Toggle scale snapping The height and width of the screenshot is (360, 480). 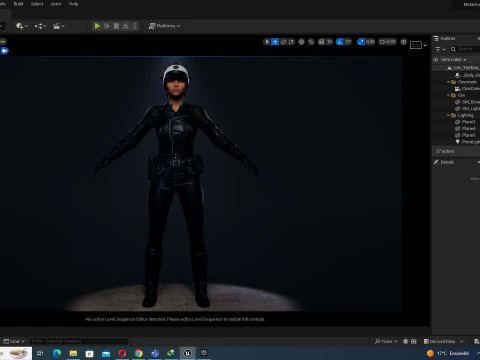[x=361, y=42]
